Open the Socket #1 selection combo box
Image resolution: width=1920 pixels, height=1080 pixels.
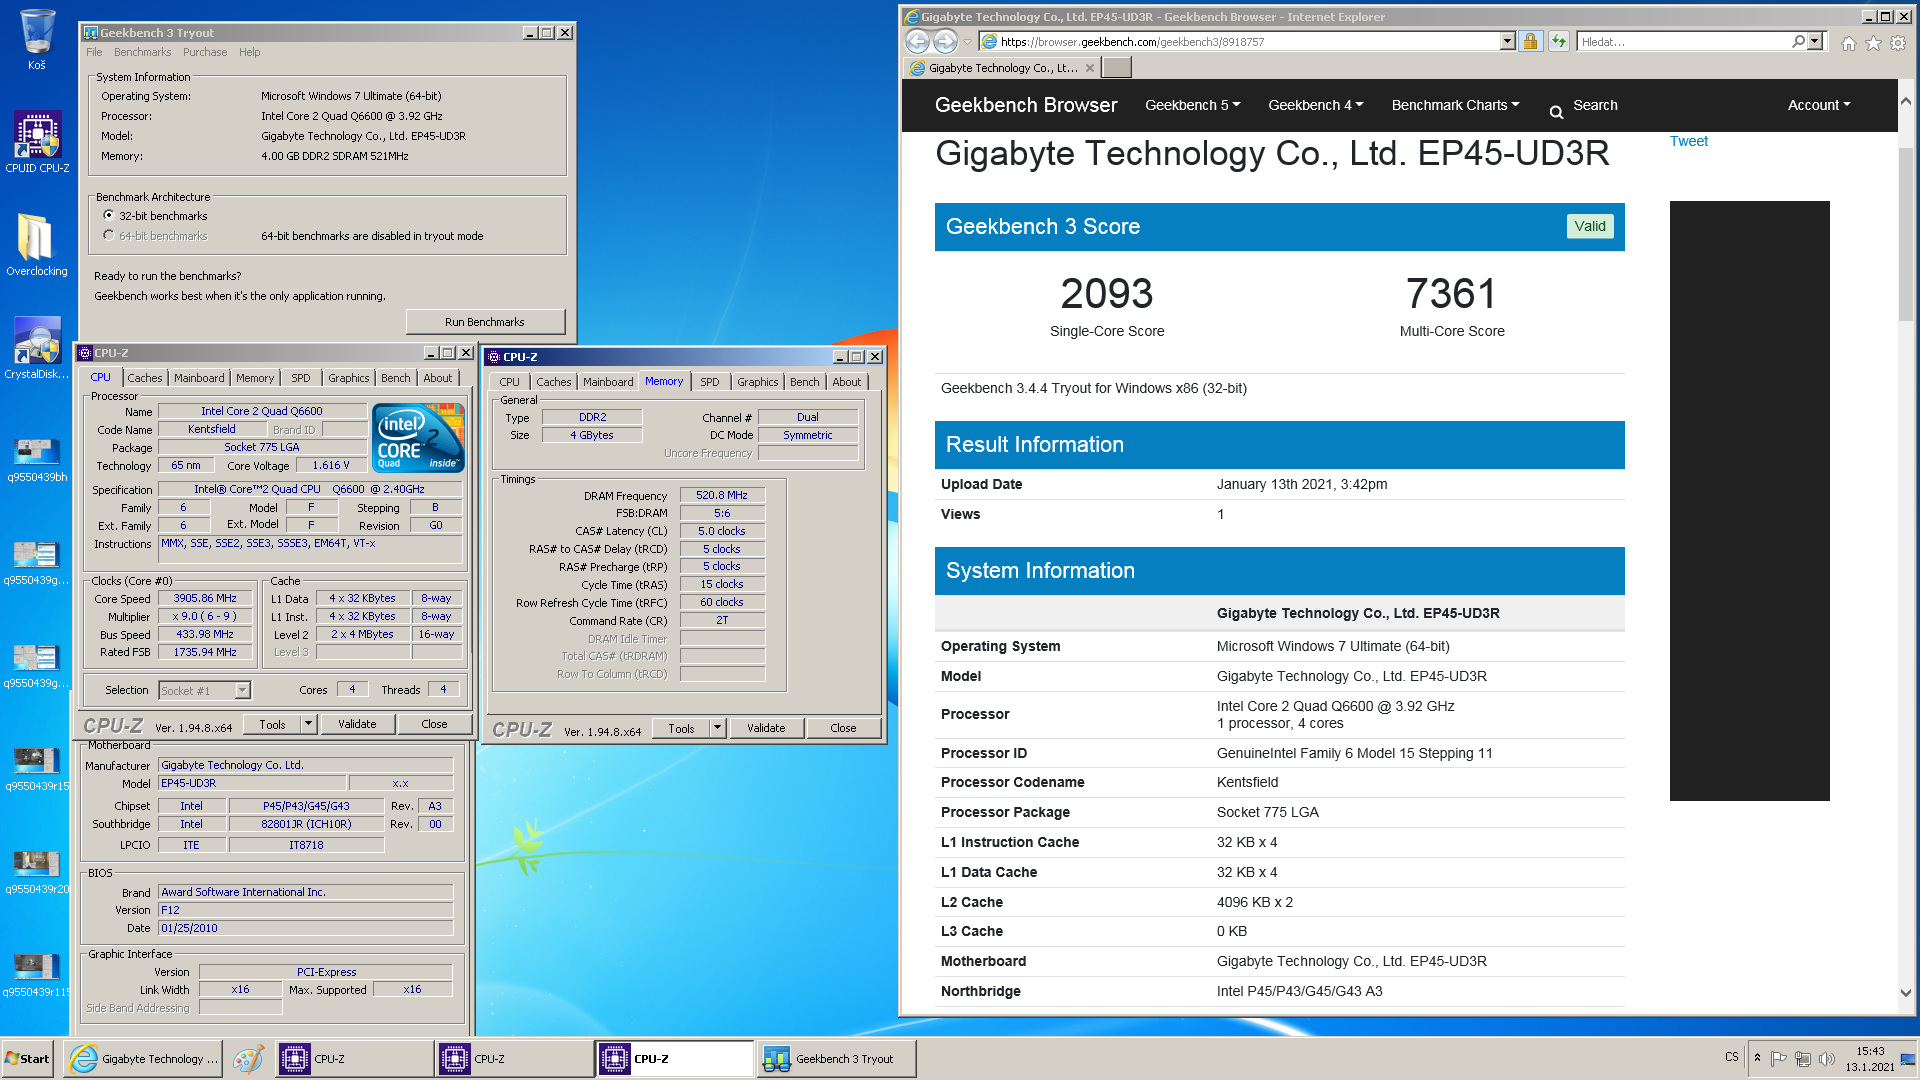tap(205, 690)
